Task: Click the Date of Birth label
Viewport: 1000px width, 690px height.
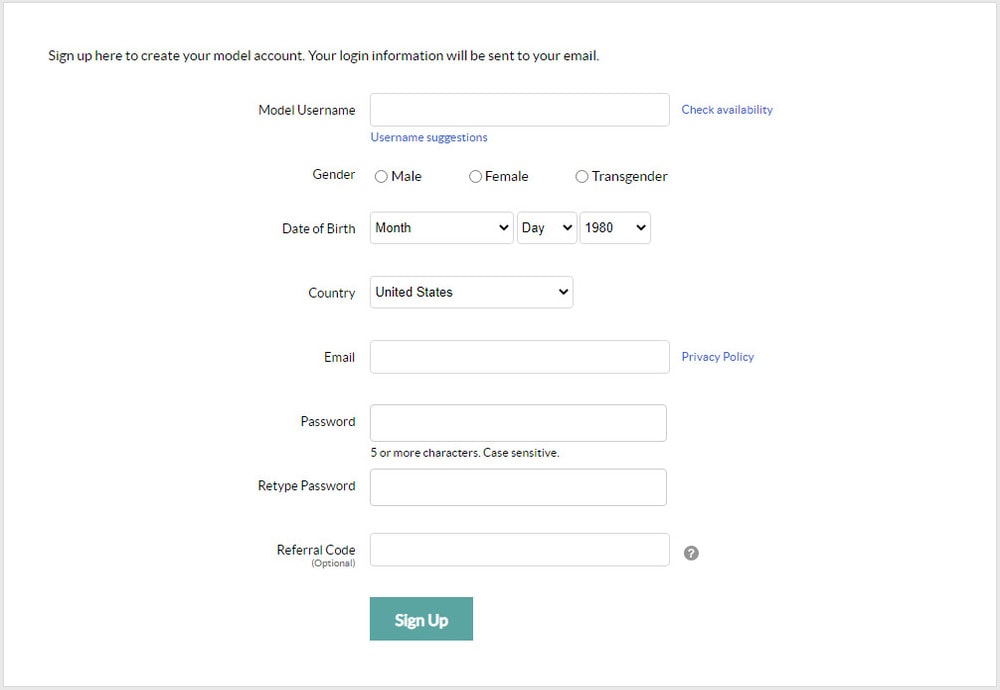Action: pos(318,229)
